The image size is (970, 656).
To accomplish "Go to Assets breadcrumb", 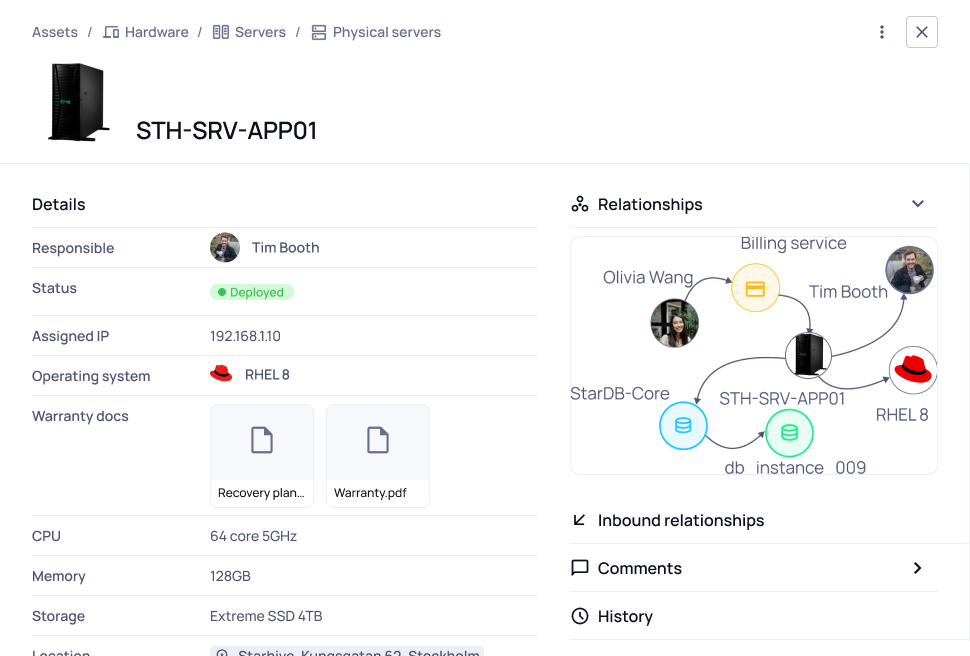I will pos(55,32).
